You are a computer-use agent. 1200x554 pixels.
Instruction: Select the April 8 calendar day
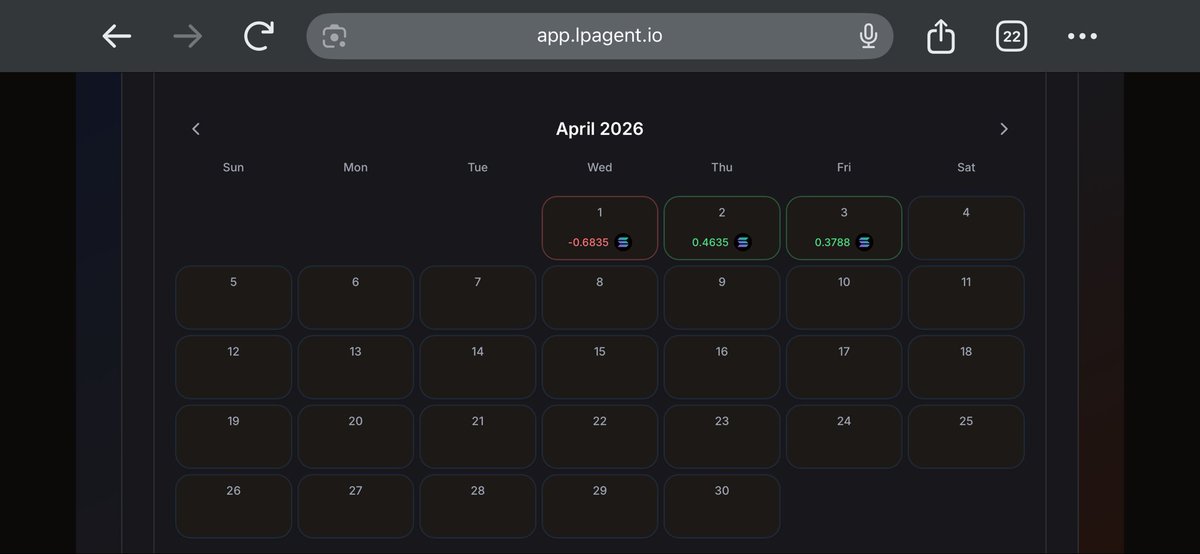(600, 297)
